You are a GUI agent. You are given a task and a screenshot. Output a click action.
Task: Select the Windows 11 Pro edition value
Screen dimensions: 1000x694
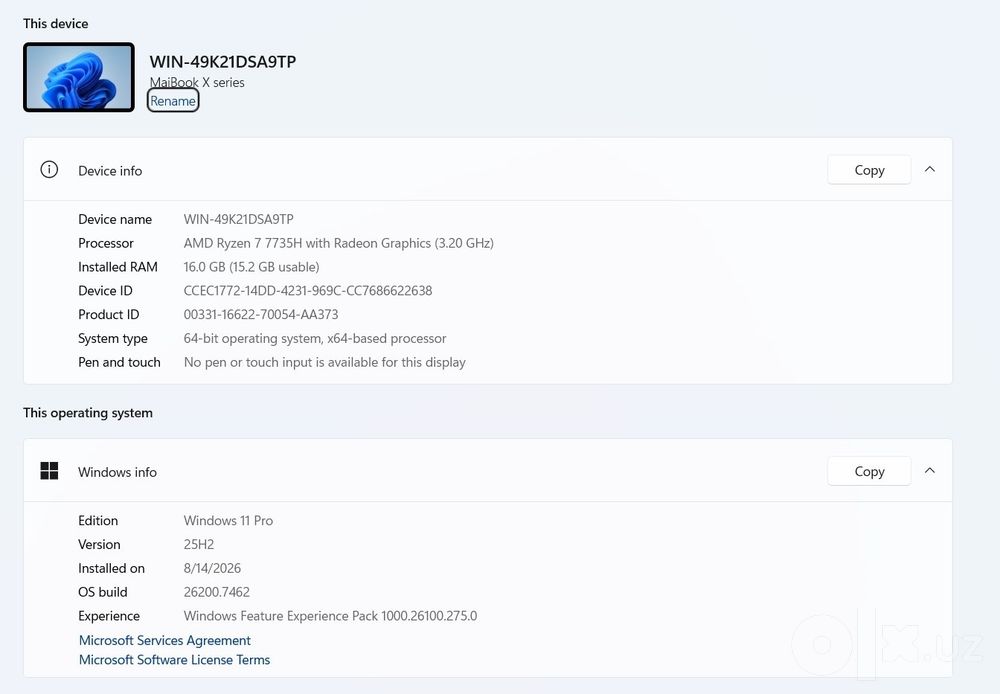pyautogui.click(x=228, y=520)
